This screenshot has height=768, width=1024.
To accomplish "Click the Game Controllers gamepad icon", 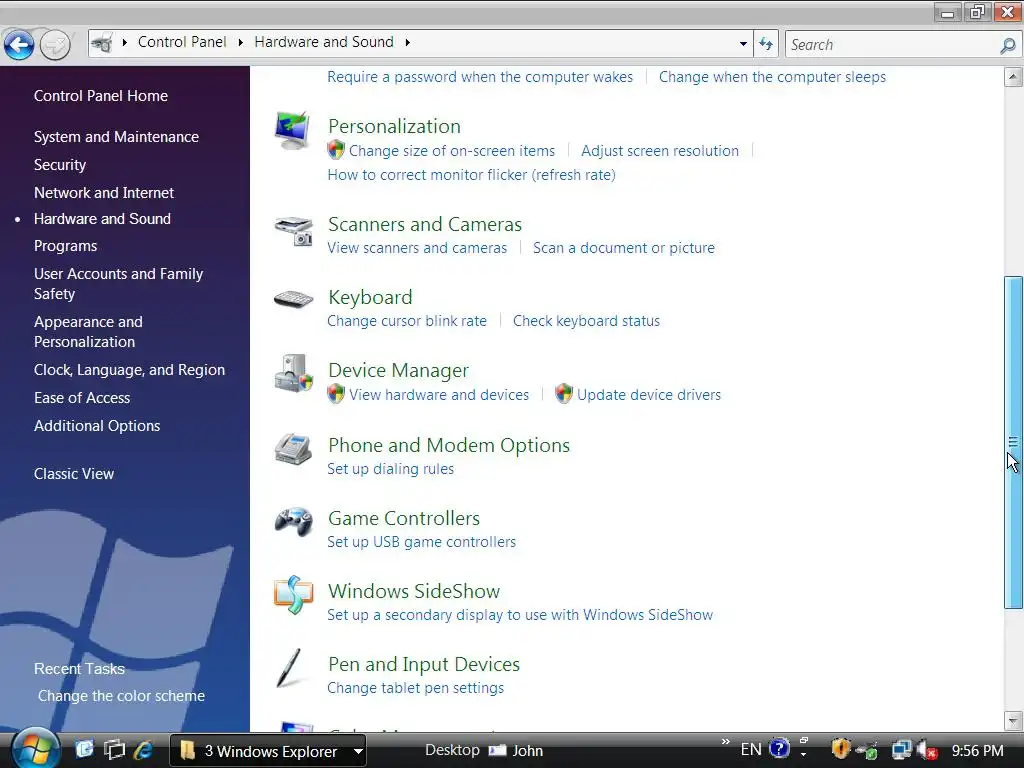I will (x=294, y=522).
